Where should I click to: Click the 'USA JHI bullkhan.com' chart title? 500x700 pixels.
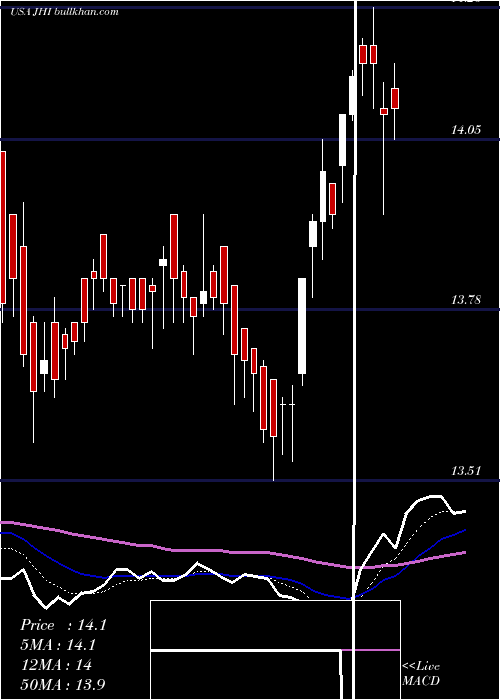pos(65,12)
